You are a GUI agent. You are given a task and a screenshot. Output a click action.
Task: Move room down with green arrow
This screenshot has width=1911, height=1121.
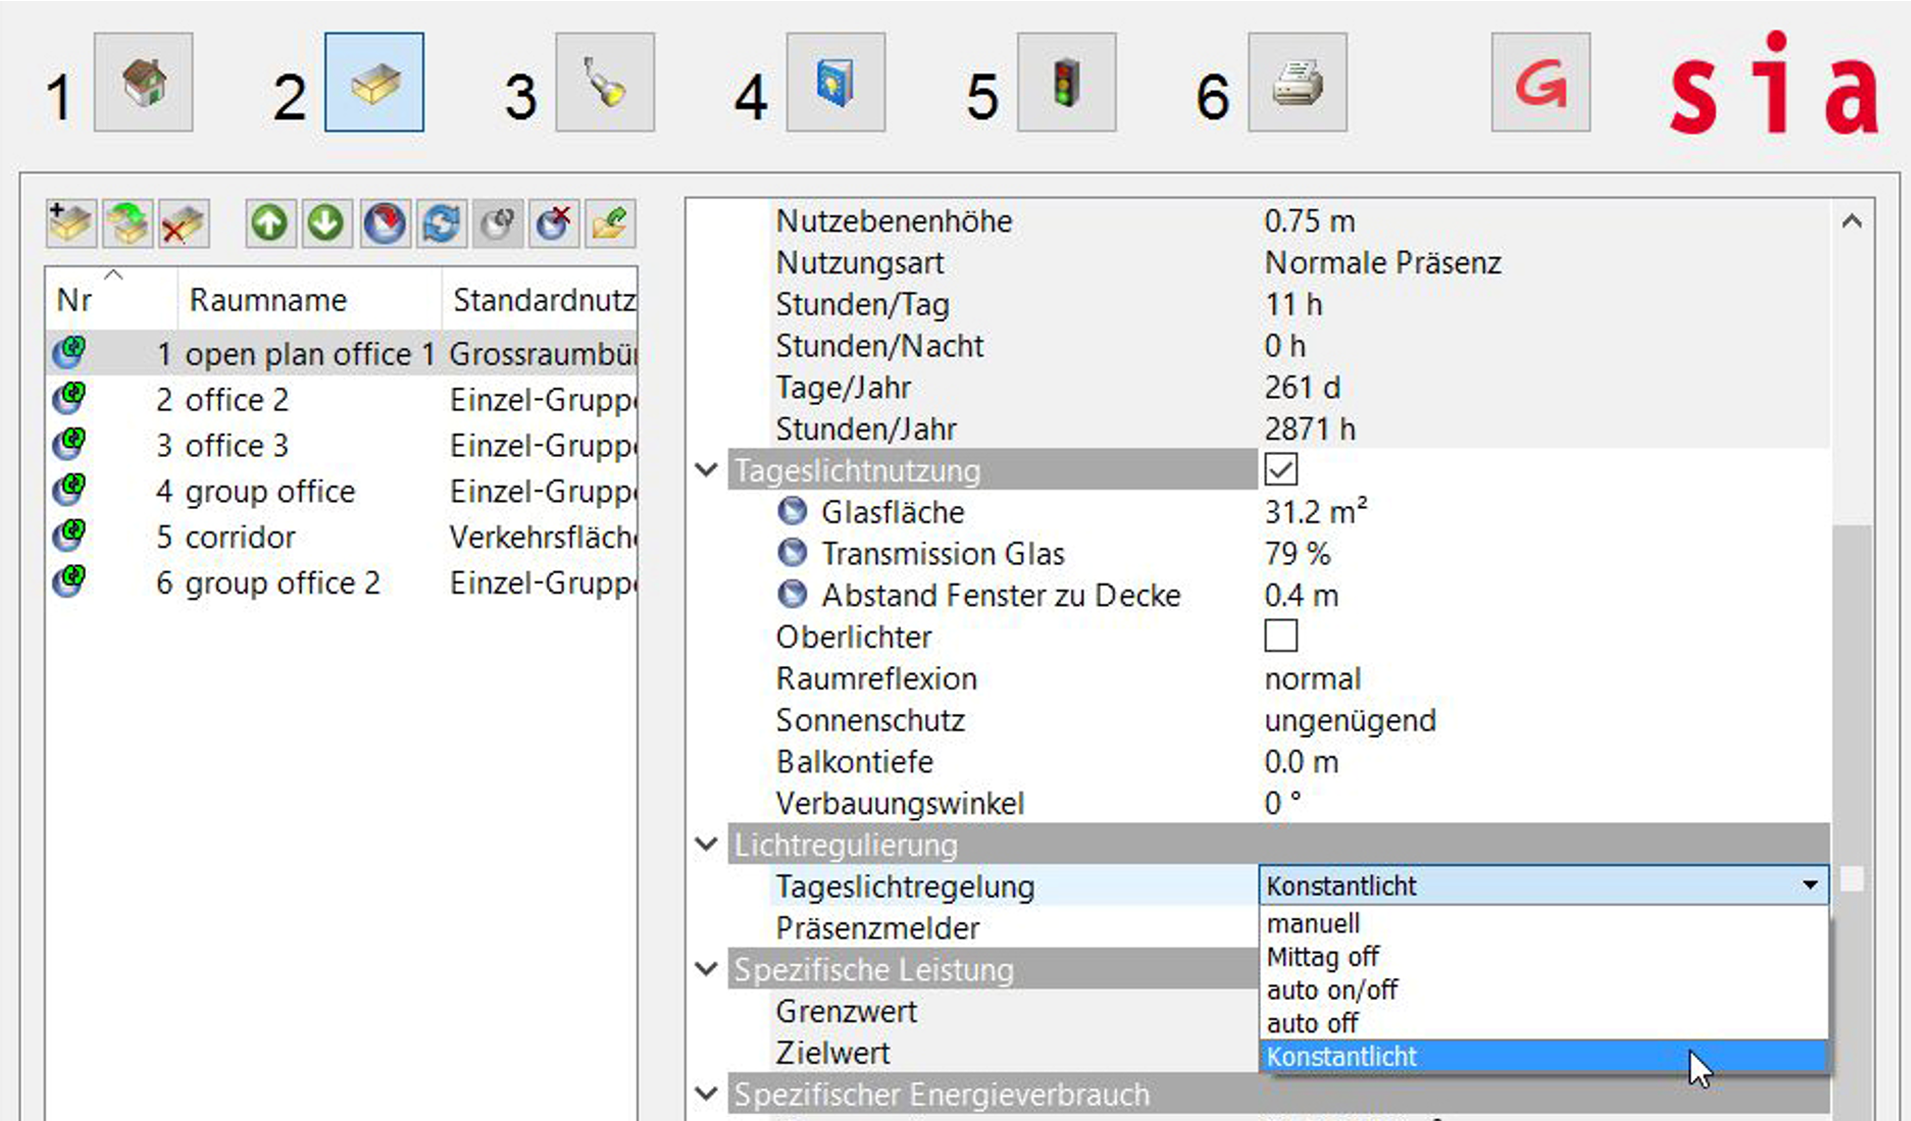tap(326, 223)
